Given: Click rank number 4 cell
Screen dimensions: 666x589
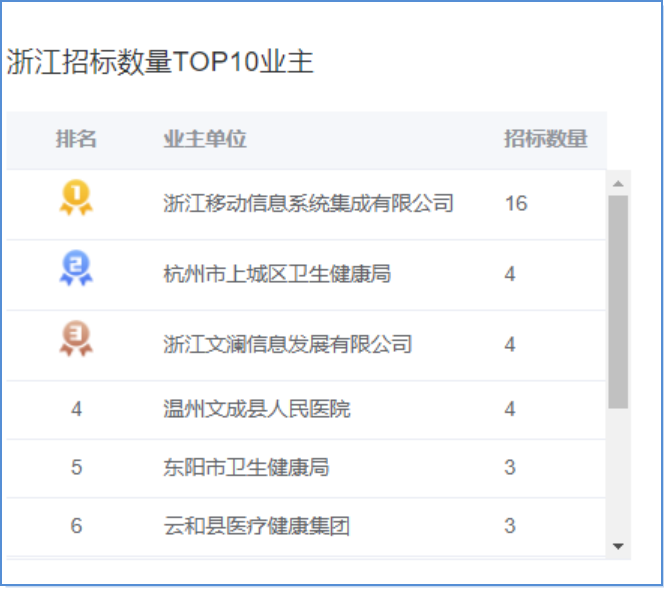Looking at the screenshot, I should pyautogui.click(x=76, y=409).
